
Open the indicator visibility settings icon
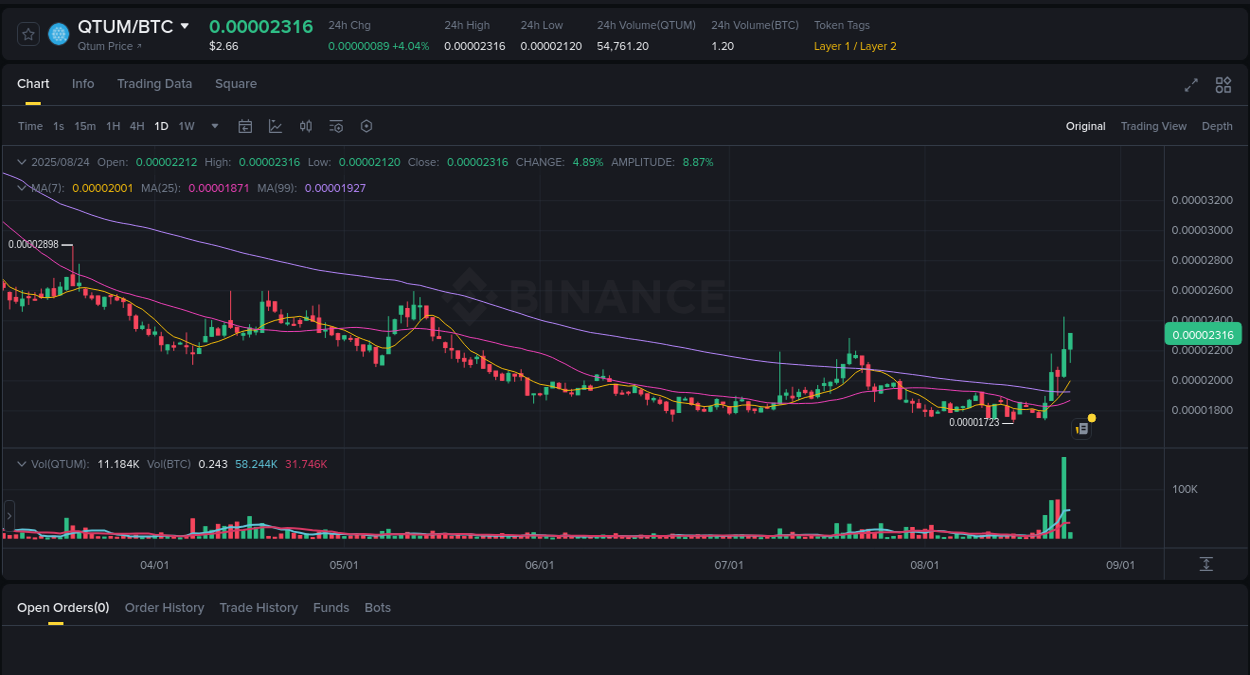coord(336,126)
